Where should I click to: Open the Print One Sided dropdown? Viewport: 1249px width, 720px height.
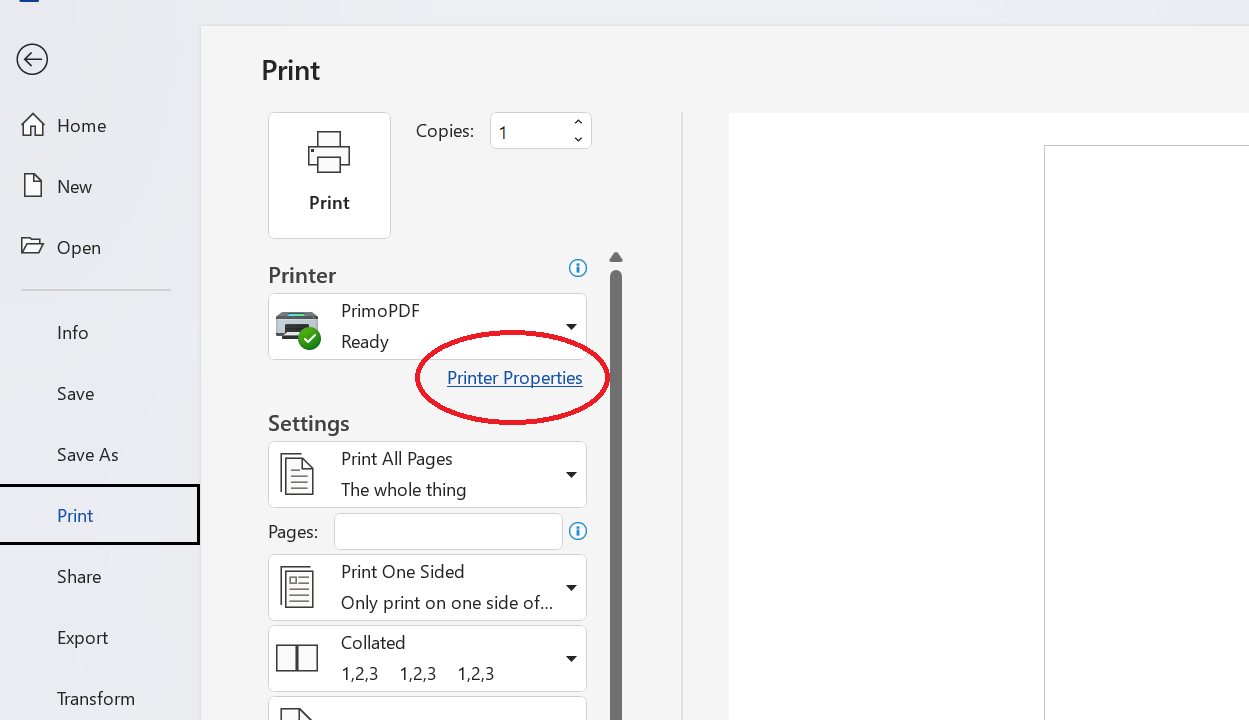[427, 587]
